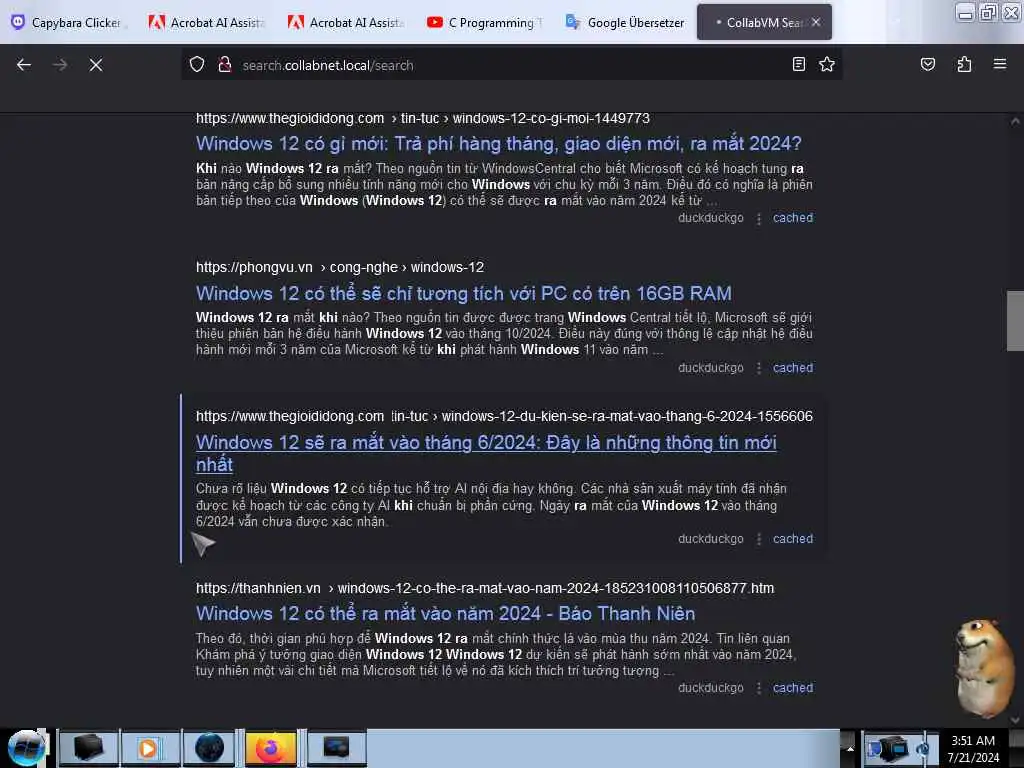Open the black box taskbar icon
The height and width of the screenshot is (768, 1024).
tap(89, 748)
